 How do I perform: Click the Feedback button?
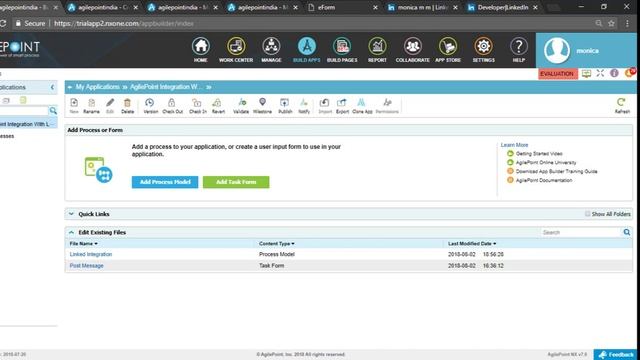pos(616,355)
